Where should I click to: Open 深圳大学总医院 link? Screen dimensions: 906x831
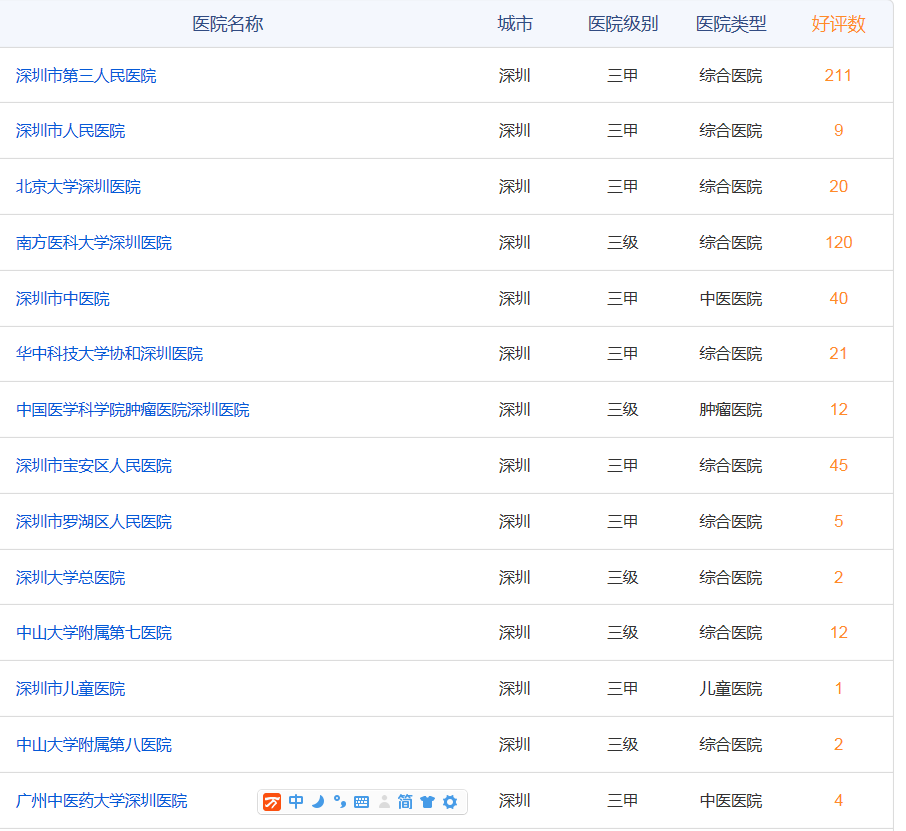pyautogui.click(x=70, y=578)
